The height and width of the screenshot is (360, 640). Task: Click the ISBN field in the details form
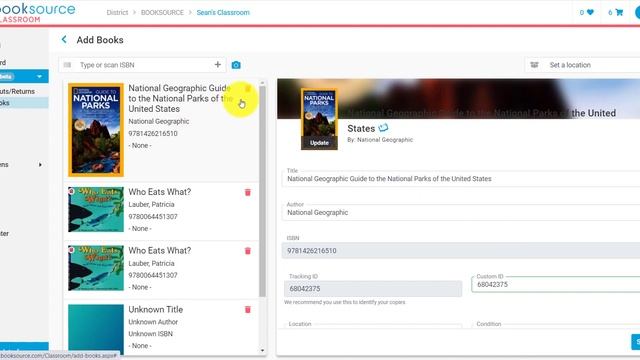461,251
